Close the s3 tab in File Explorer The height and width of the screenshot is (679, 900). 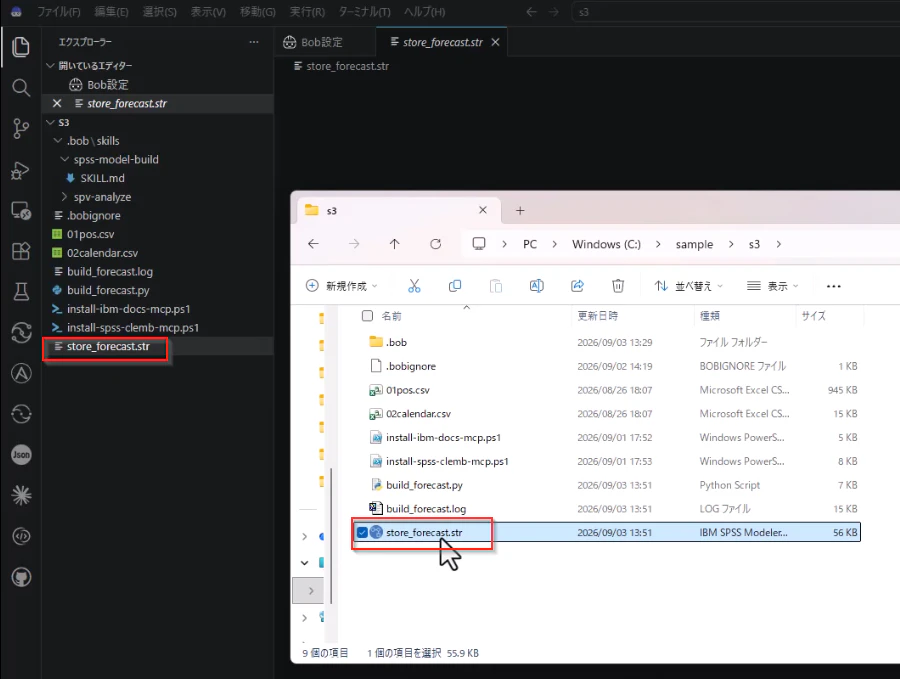click(483, 210)
